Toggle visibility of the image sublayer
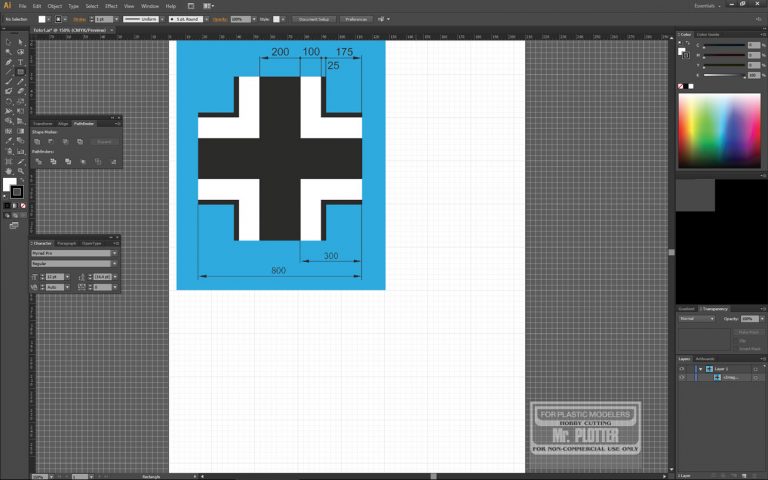 click(682, 378)
